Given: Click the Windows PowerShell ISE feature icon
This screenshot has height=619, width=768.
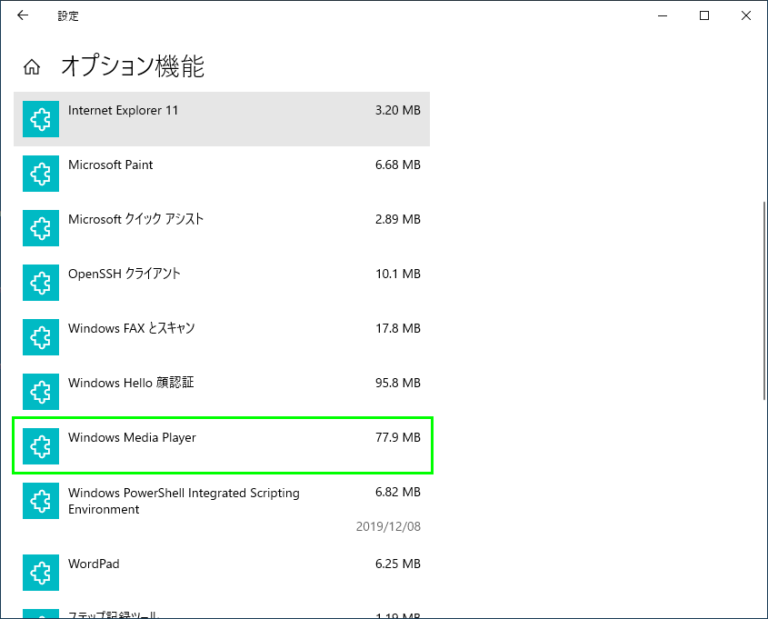Looking at the screenshot, I should click(x=41, y=501).
